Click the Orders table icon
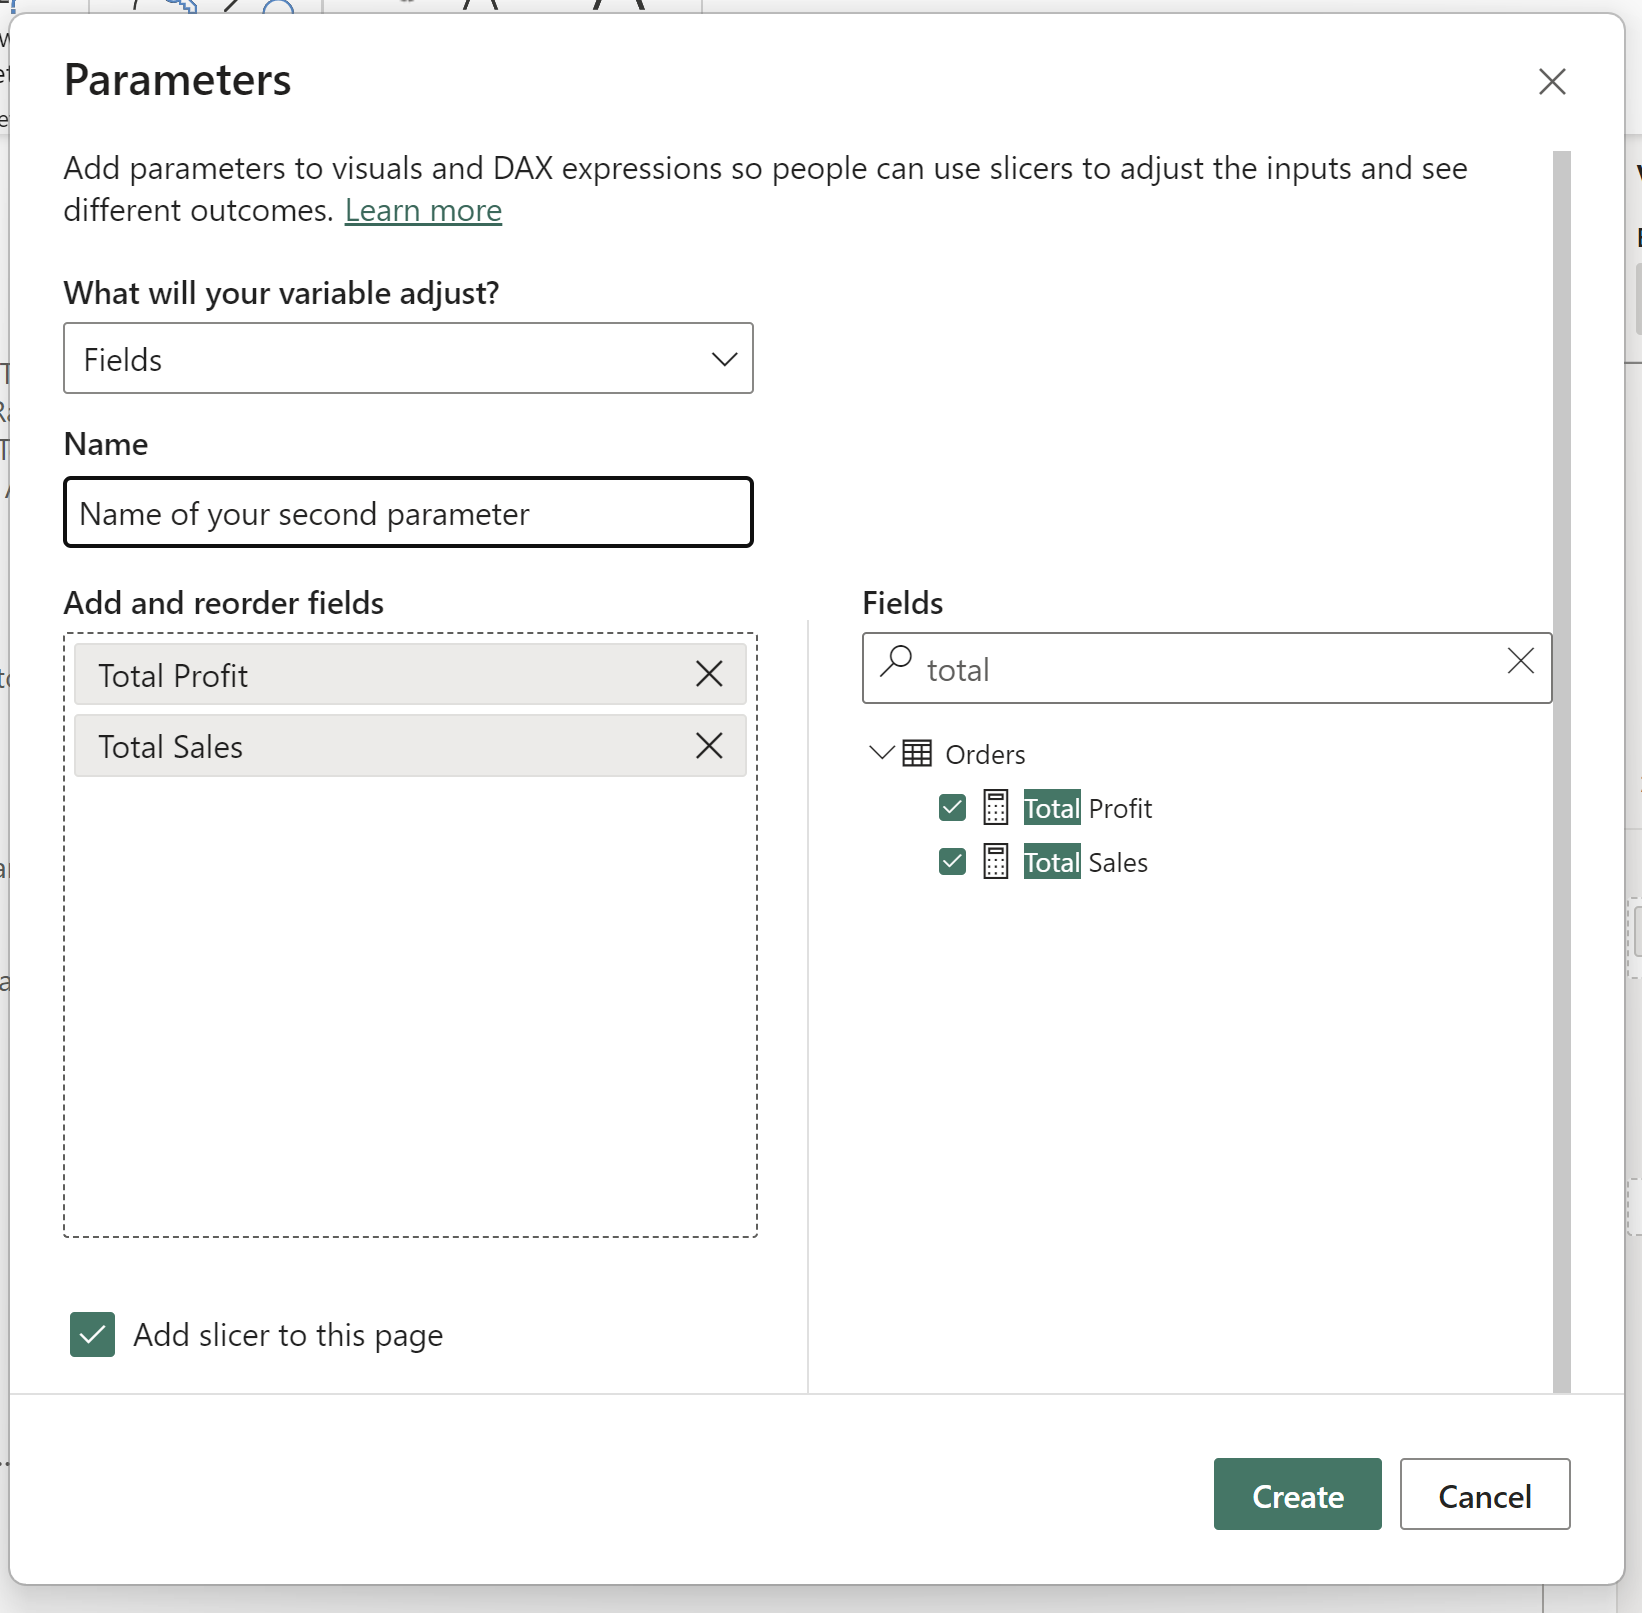 pos(917,753)
